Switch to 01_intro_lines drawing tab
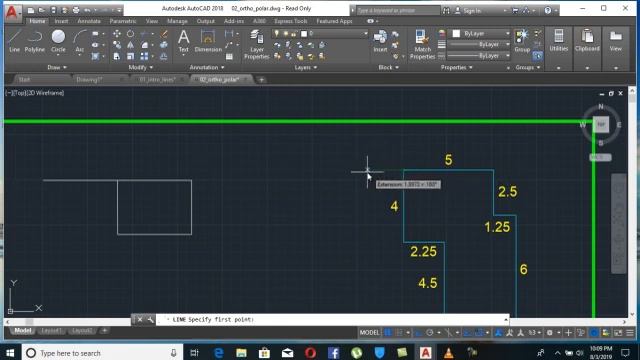Image resolution: width=640 pixels, height=360 pixels. (158, 80)
